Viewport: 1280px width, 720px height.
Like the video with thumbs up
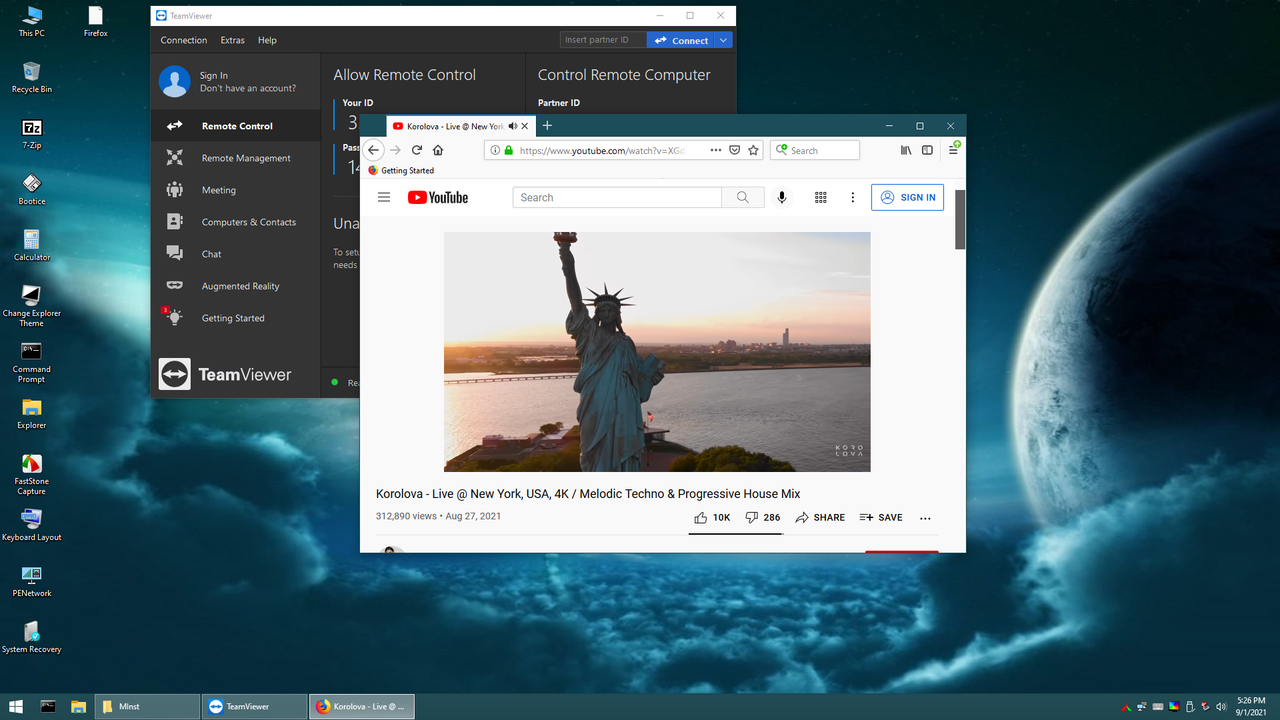point(712,517)
